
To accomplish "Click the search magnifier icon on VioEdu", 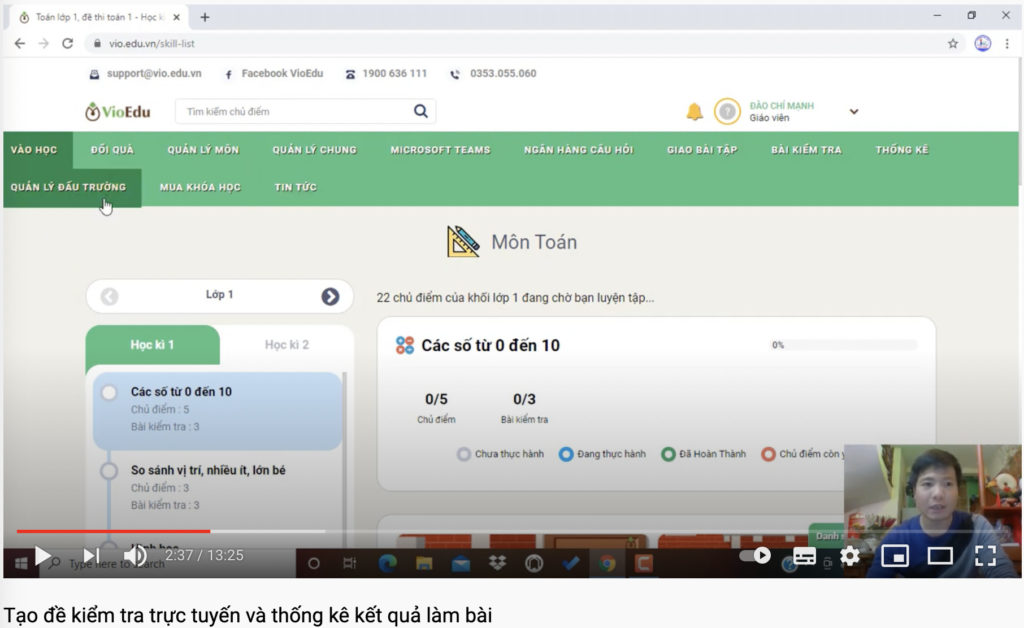I will point(421,111).
